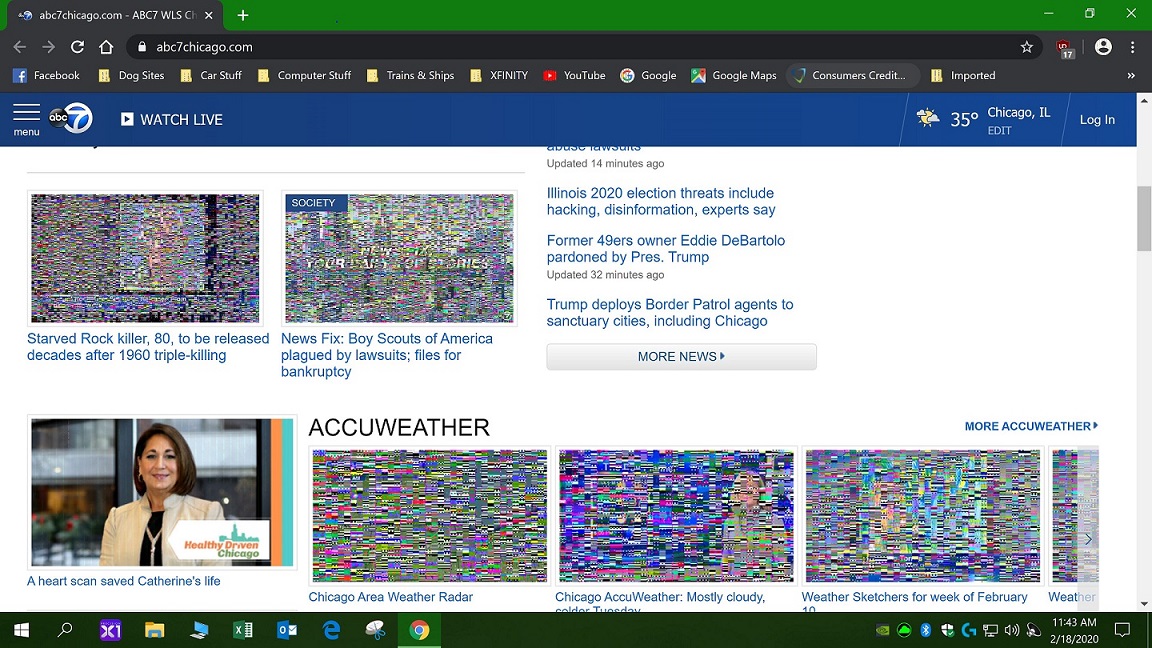Open the ABC7 hamburger menu
1152x648 pixels.
coord(26,119)
